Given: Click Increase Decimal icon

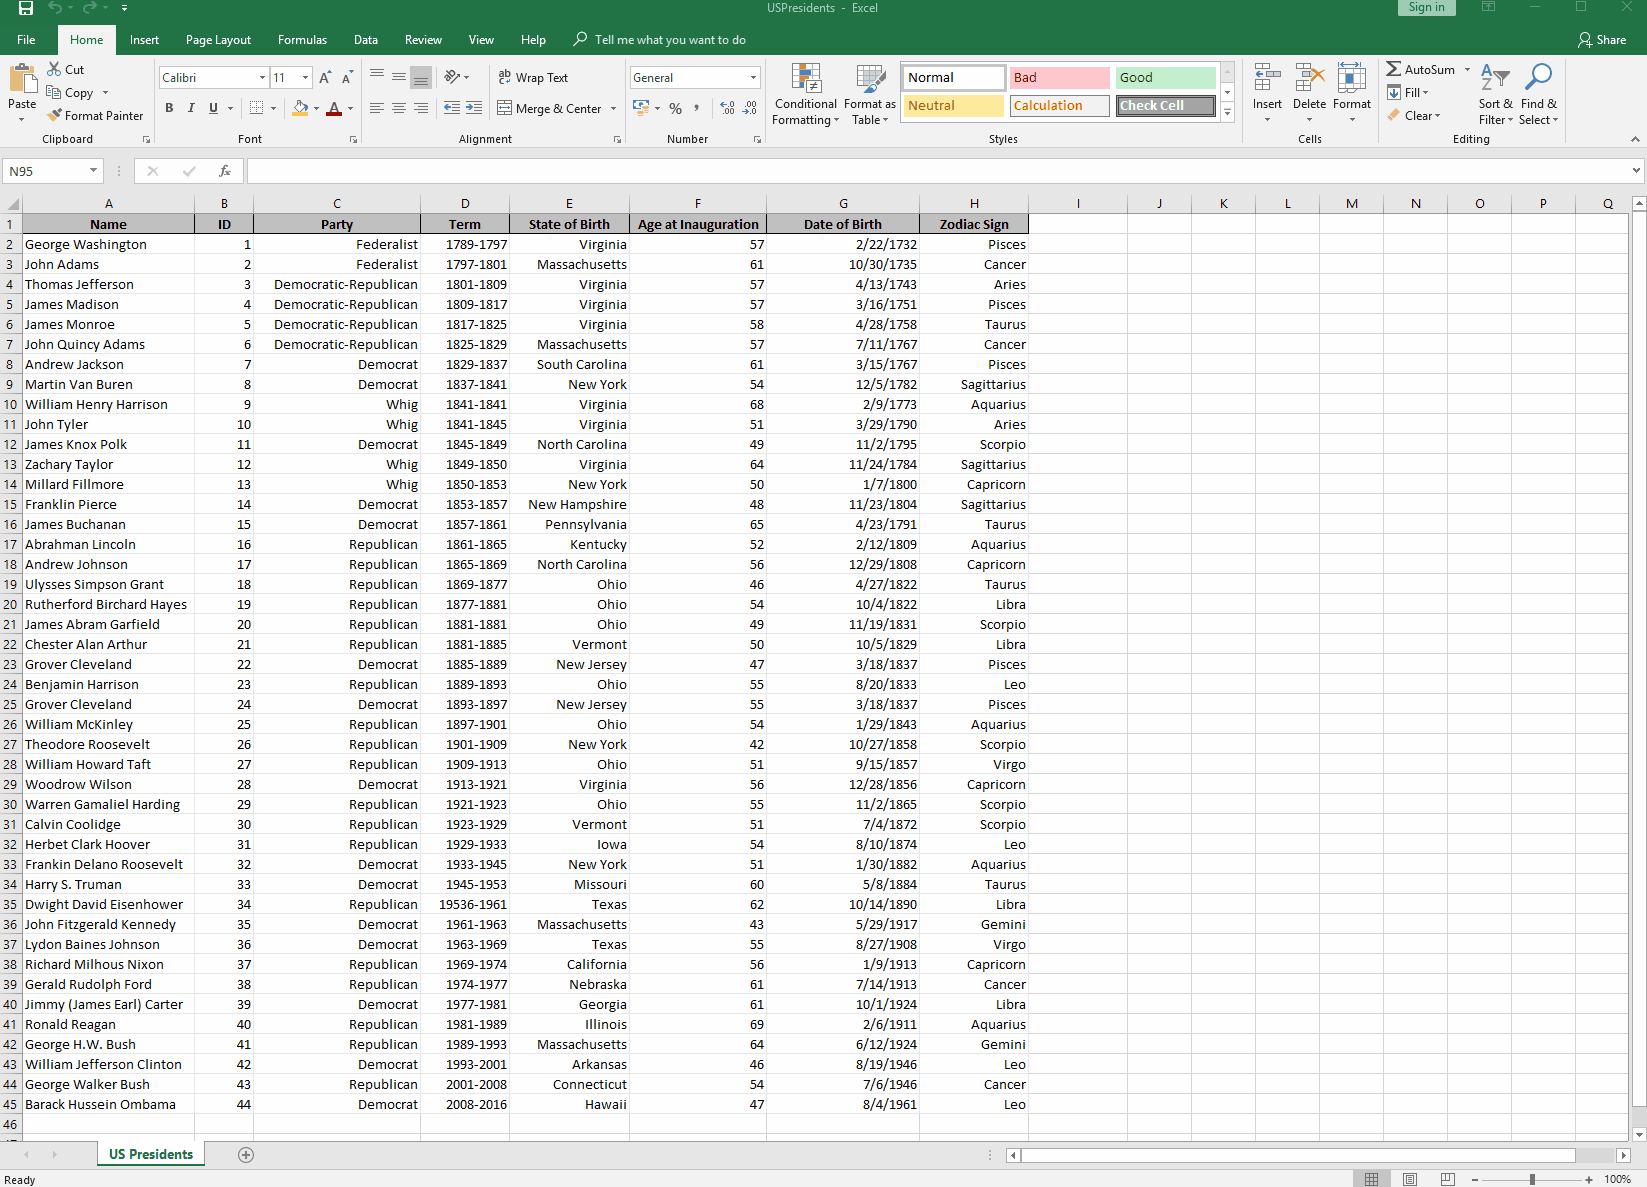Looking at the screenshot, I should point(727,108).
